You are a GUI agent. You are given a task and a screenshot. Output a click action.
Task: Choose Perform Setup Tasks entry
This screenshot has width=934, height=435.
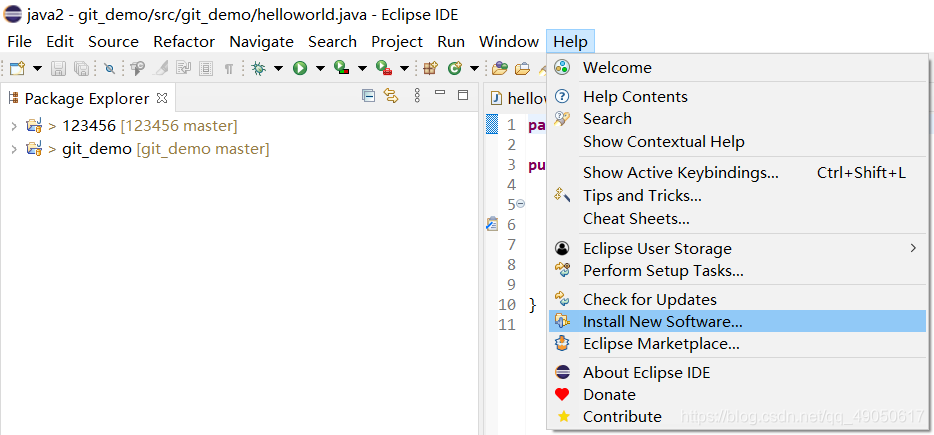(737, 271)
